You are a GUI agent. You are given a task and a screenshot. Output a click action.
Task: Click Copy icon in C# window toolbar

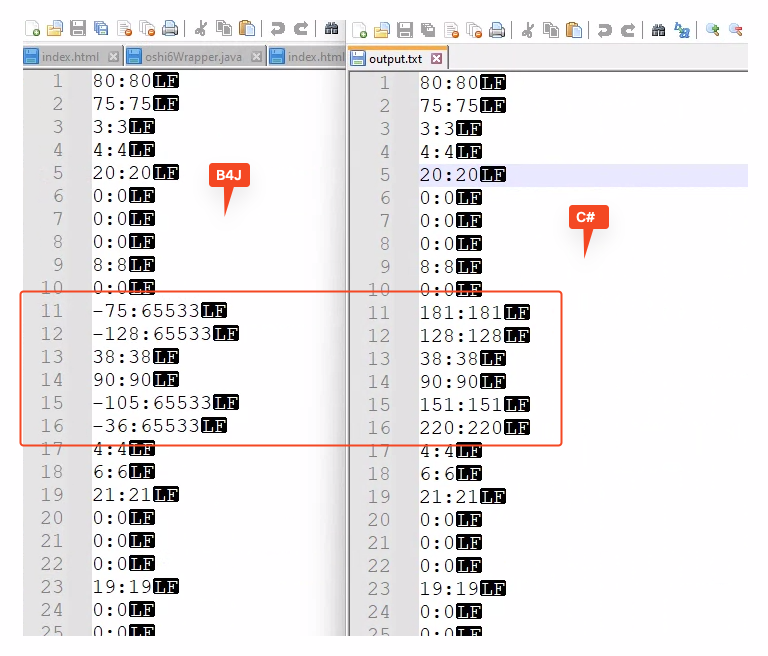coord(551,30)
